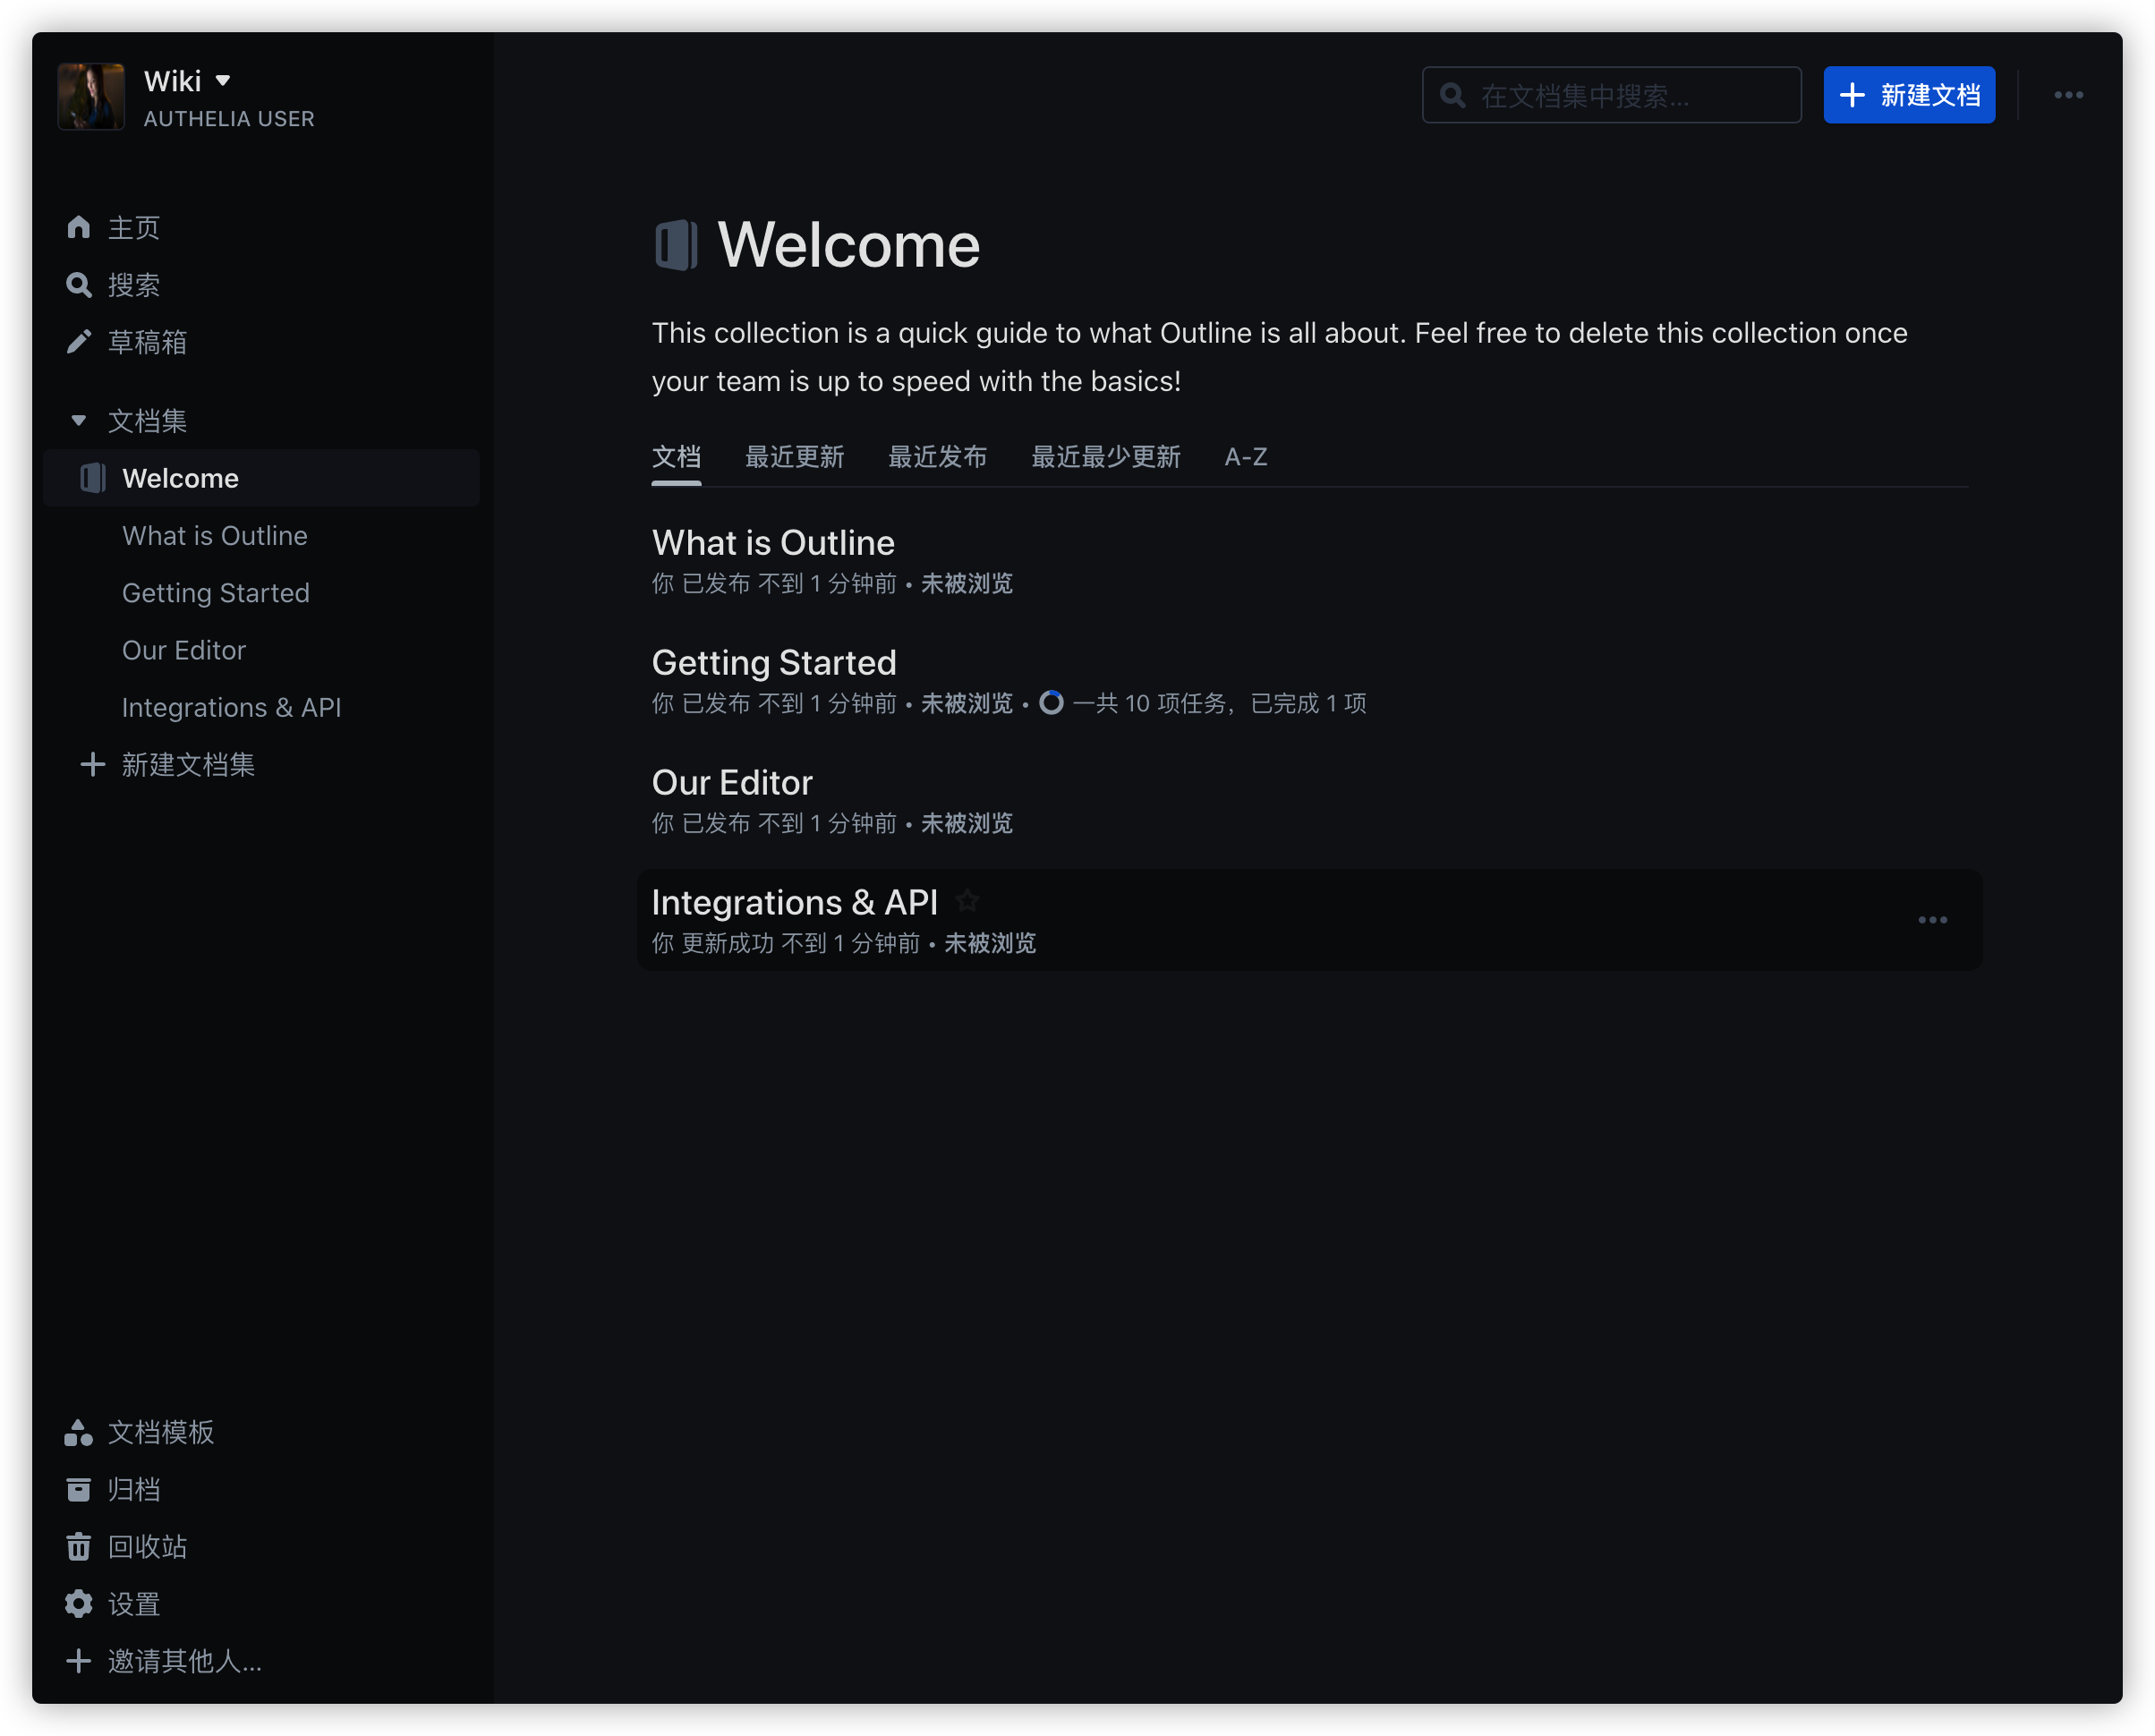Screen dimensions: 2155x1736
Task: Star the Integrations & API document
Action: [x=967, y=901]
